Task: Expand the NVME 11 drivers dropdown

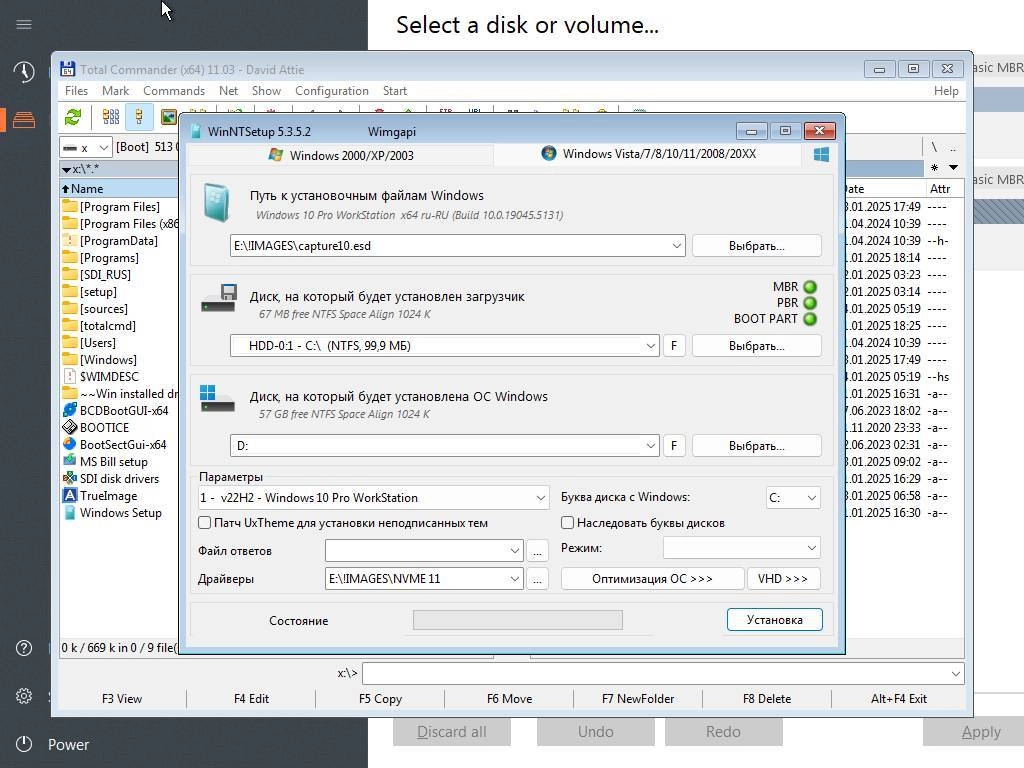Action: [x=515, y=579]
